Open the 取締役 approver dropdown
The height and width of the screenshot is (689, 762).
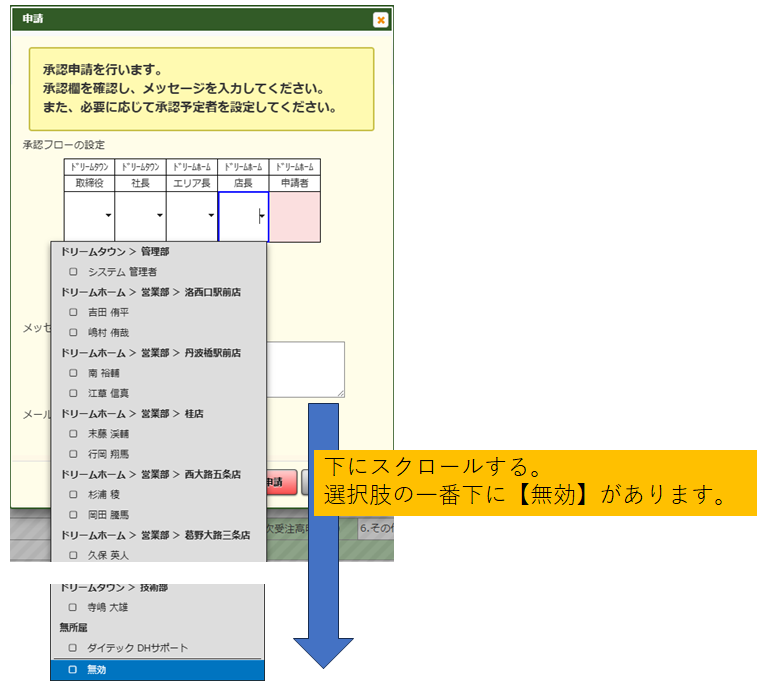click(108, 215)
